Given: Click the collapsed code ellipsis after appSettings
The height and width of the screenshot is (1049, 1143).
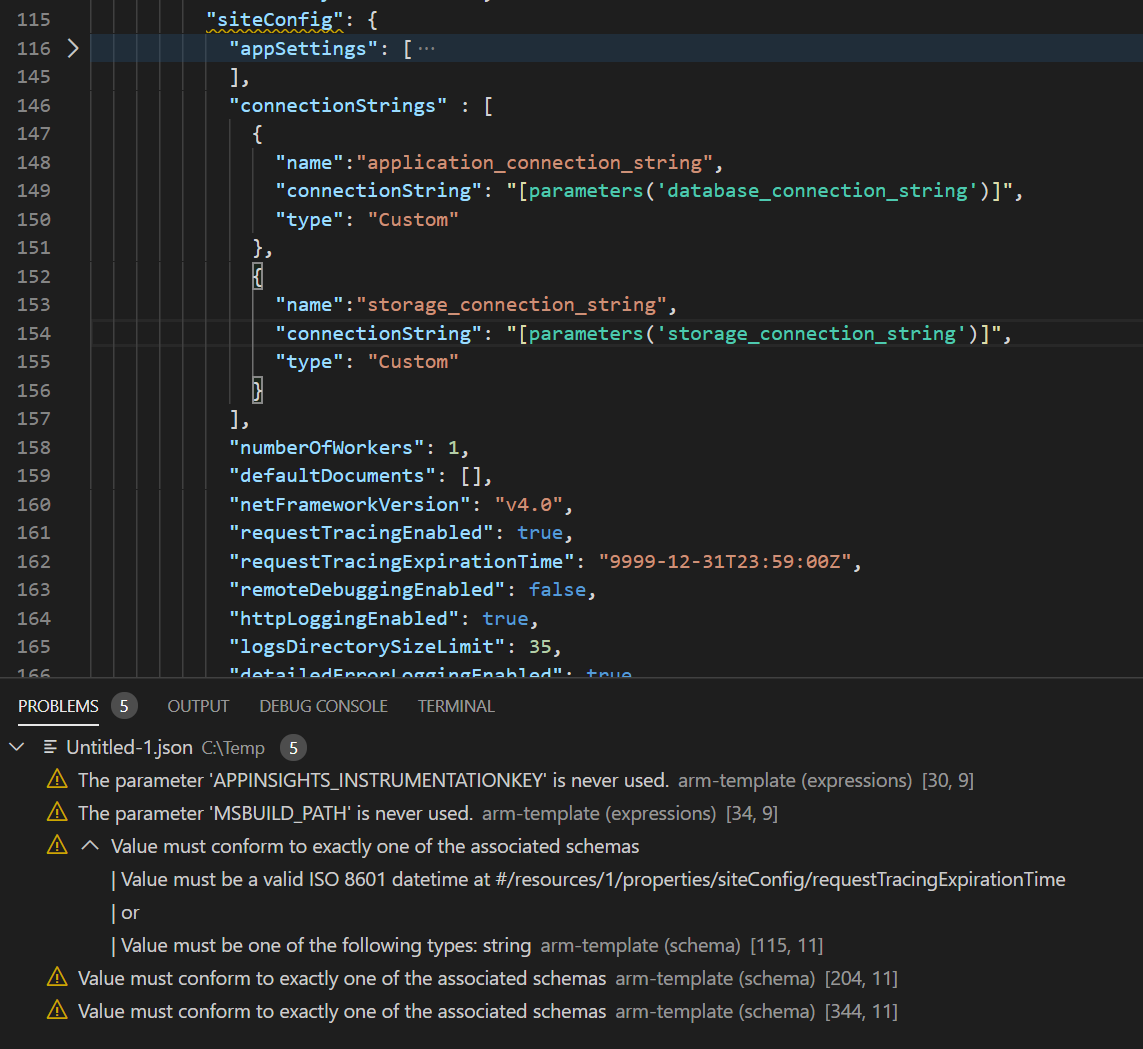Looking at the screenshot, I should coord(430,47).
